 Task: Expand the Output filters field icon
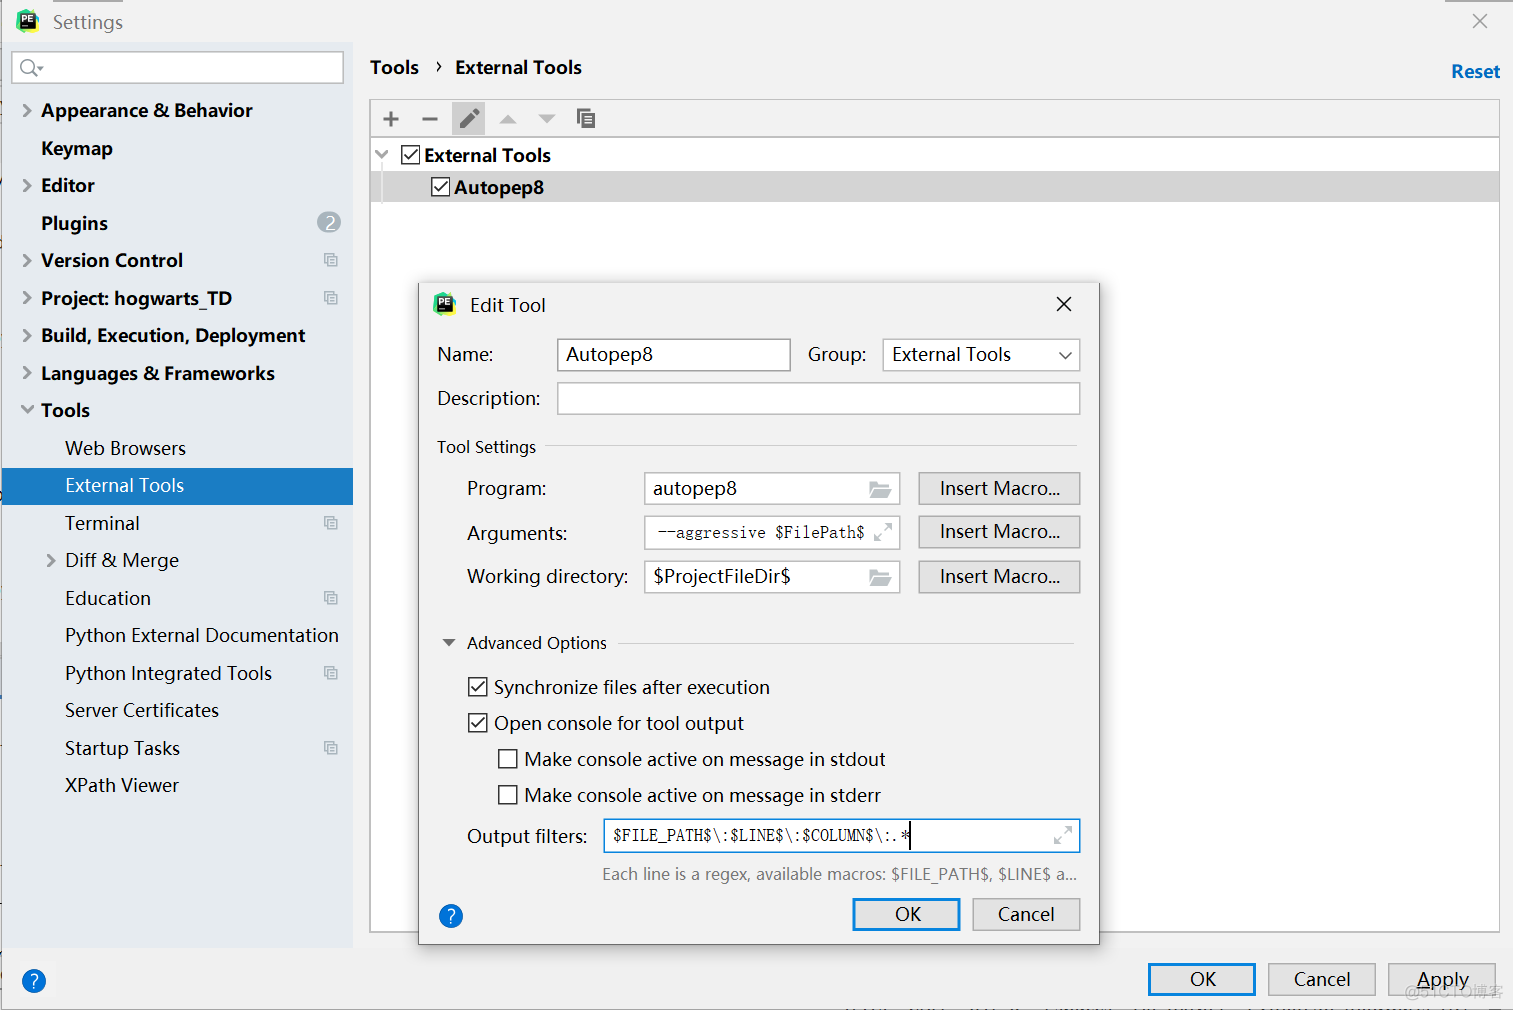[x=1062, y=835]
